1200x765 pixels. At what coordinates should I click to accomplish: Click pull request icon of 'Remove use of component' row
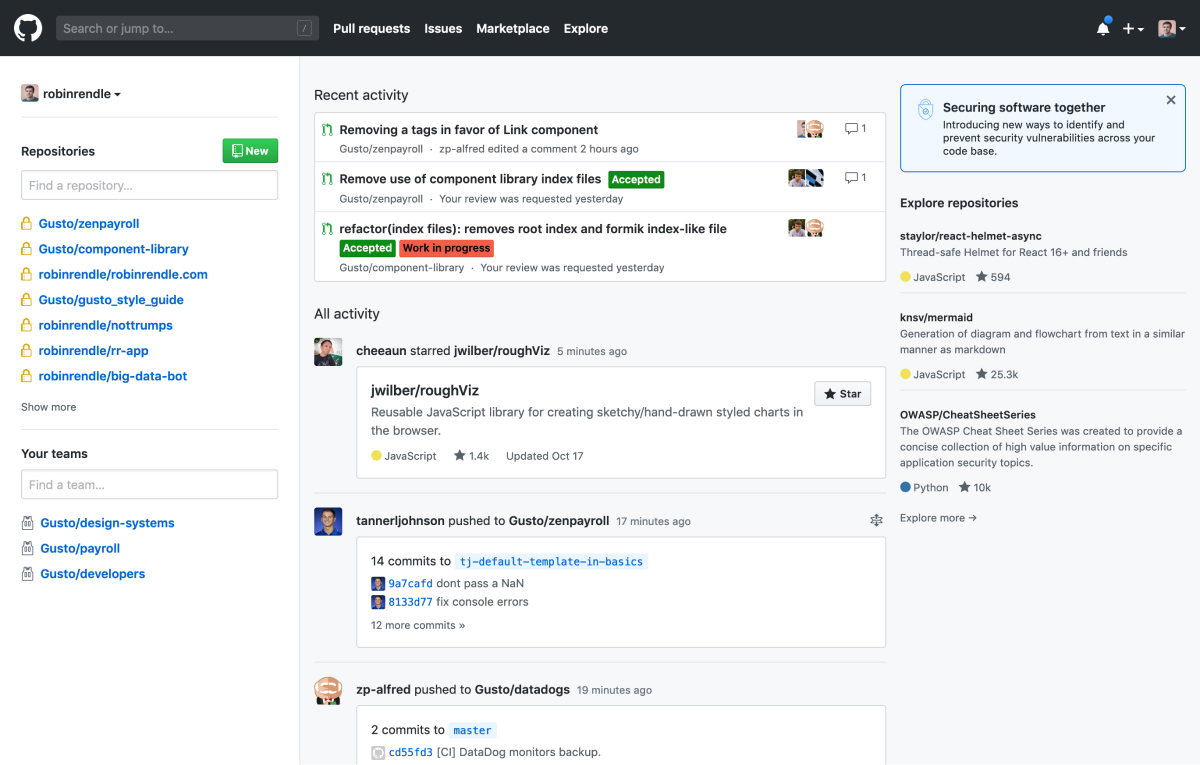click(x=327, y=179)
